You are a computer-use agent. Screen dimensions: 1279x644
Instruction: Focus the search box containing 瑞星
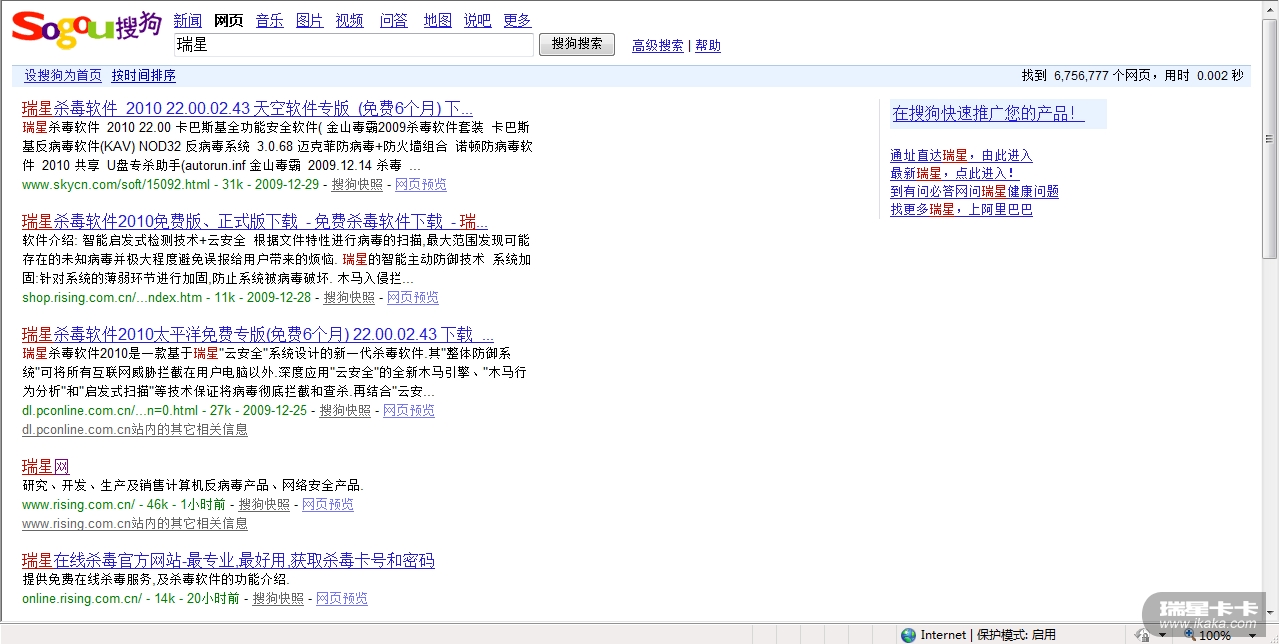[353, 45]
